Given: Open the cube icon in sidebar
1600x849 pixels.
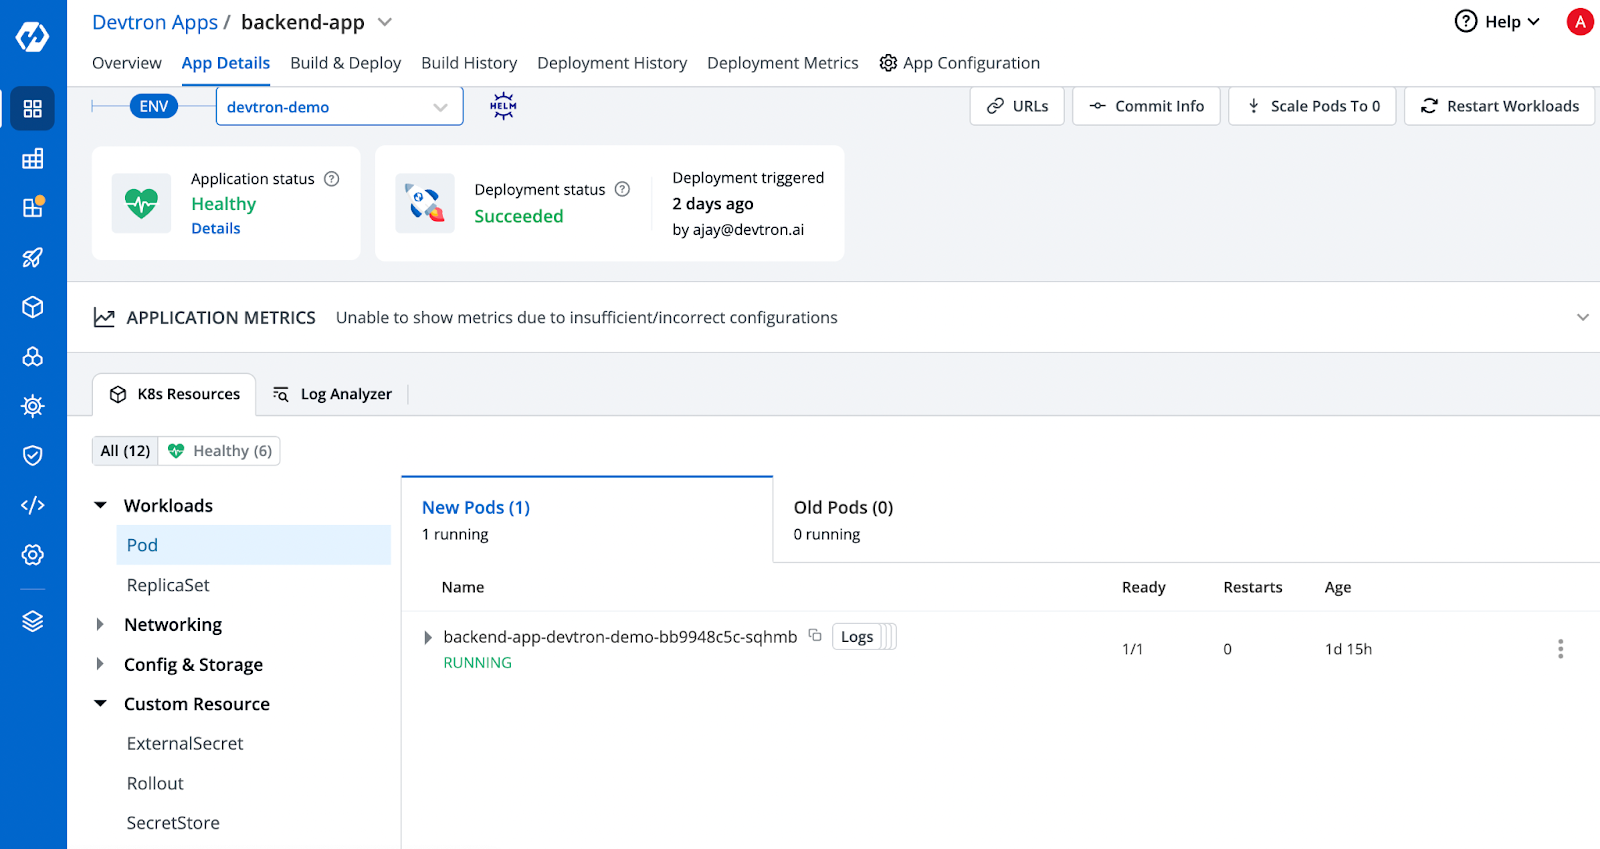Looking at the screenshot, I should [x=32, y=307].
